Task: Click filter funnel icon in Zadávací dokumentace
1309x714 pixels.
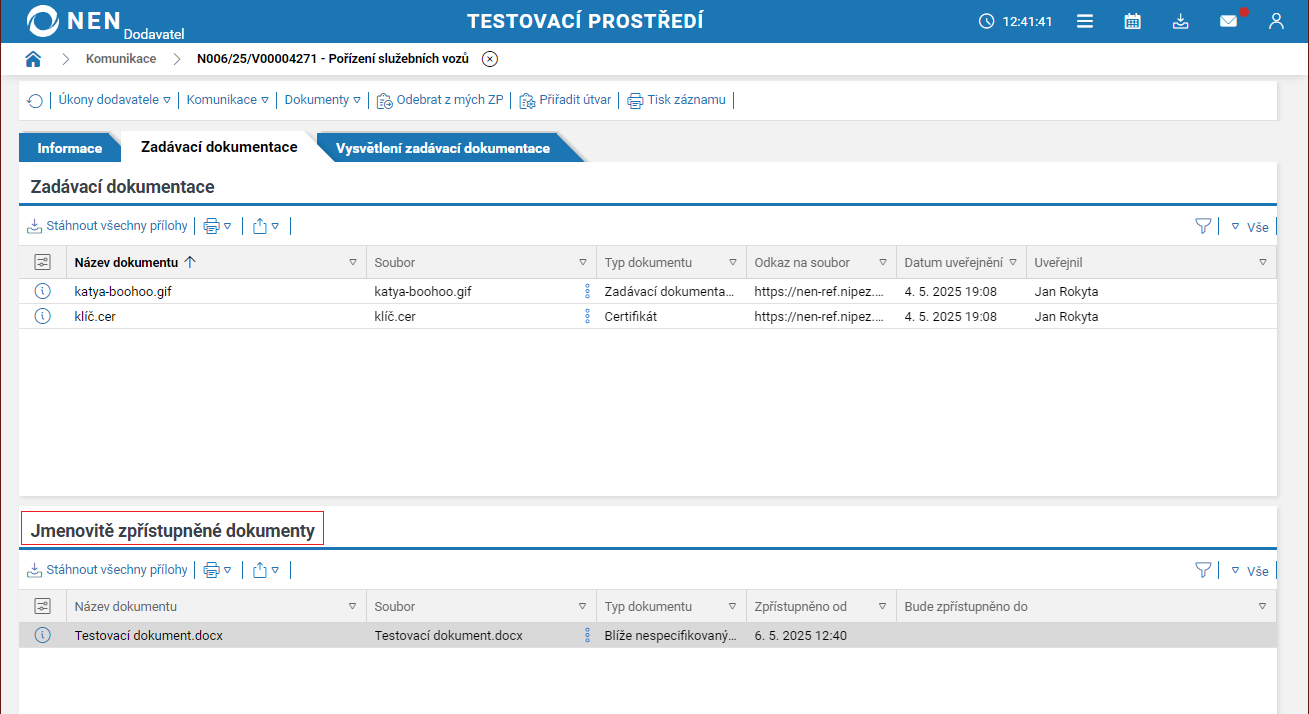Action: pos(1203,227)
